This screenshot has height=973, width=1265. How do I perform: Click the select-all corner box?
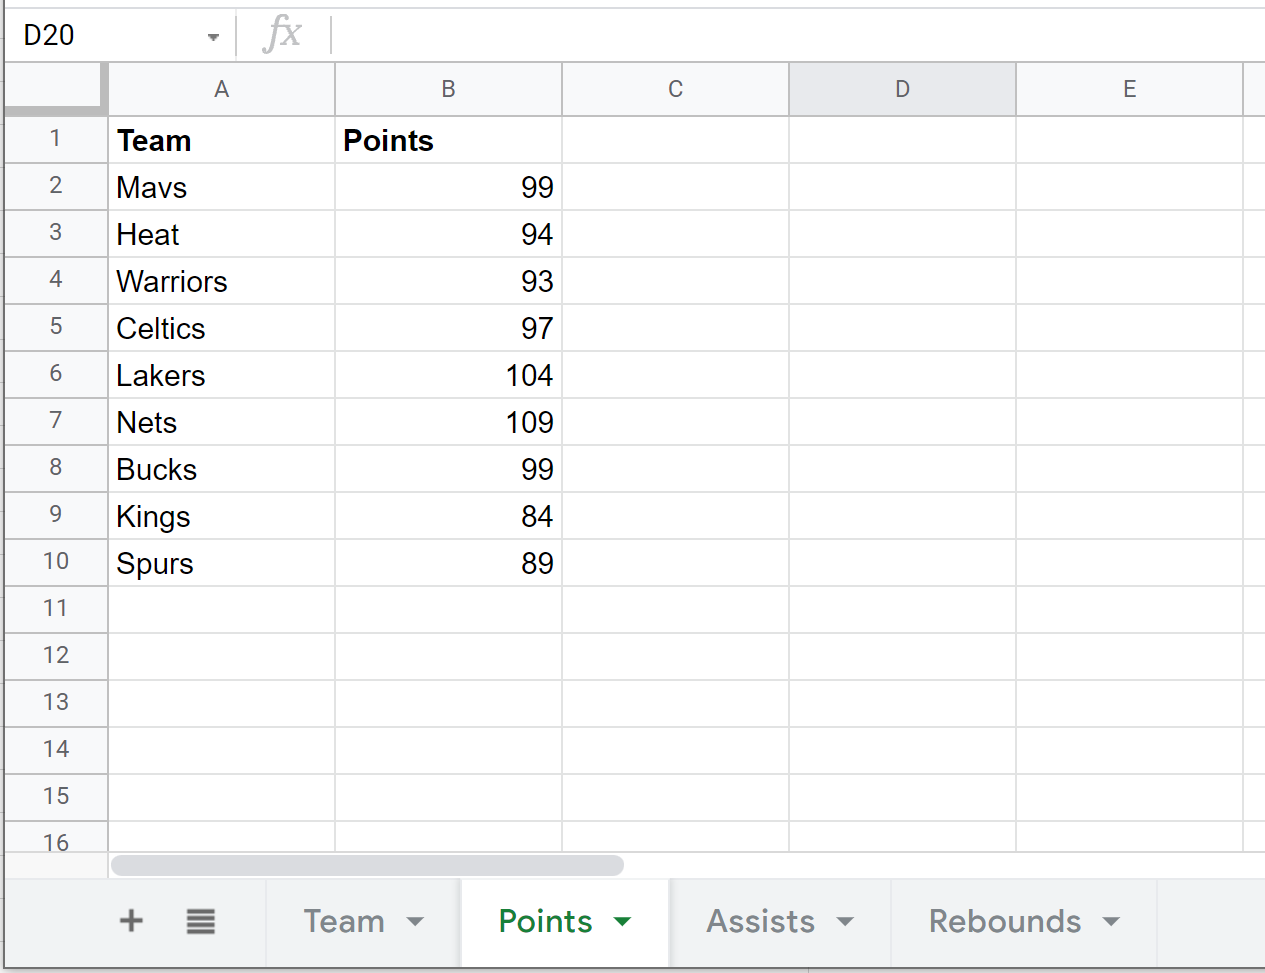55,88
